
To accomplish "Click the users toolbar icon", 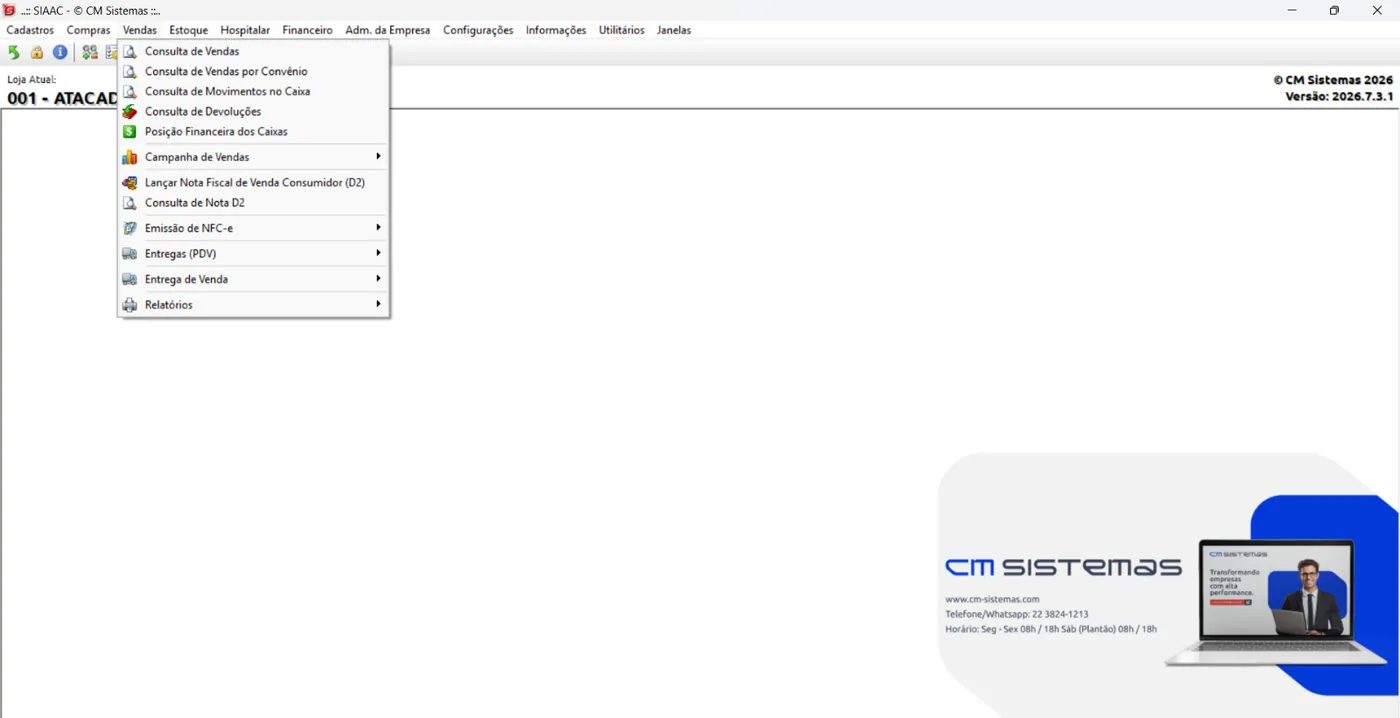I will [90, 52].
